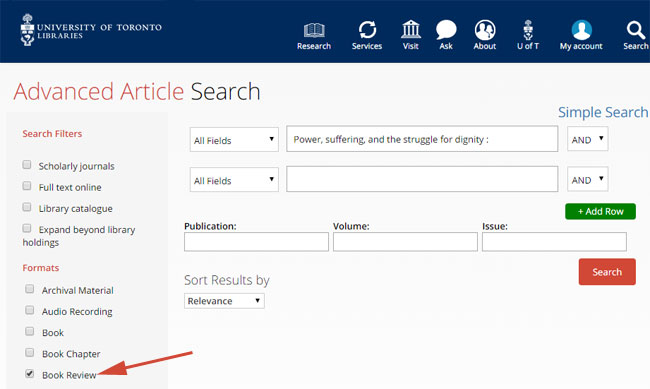
Task: Go to University of Toronto Libraries logo
Action: [91, 30]
